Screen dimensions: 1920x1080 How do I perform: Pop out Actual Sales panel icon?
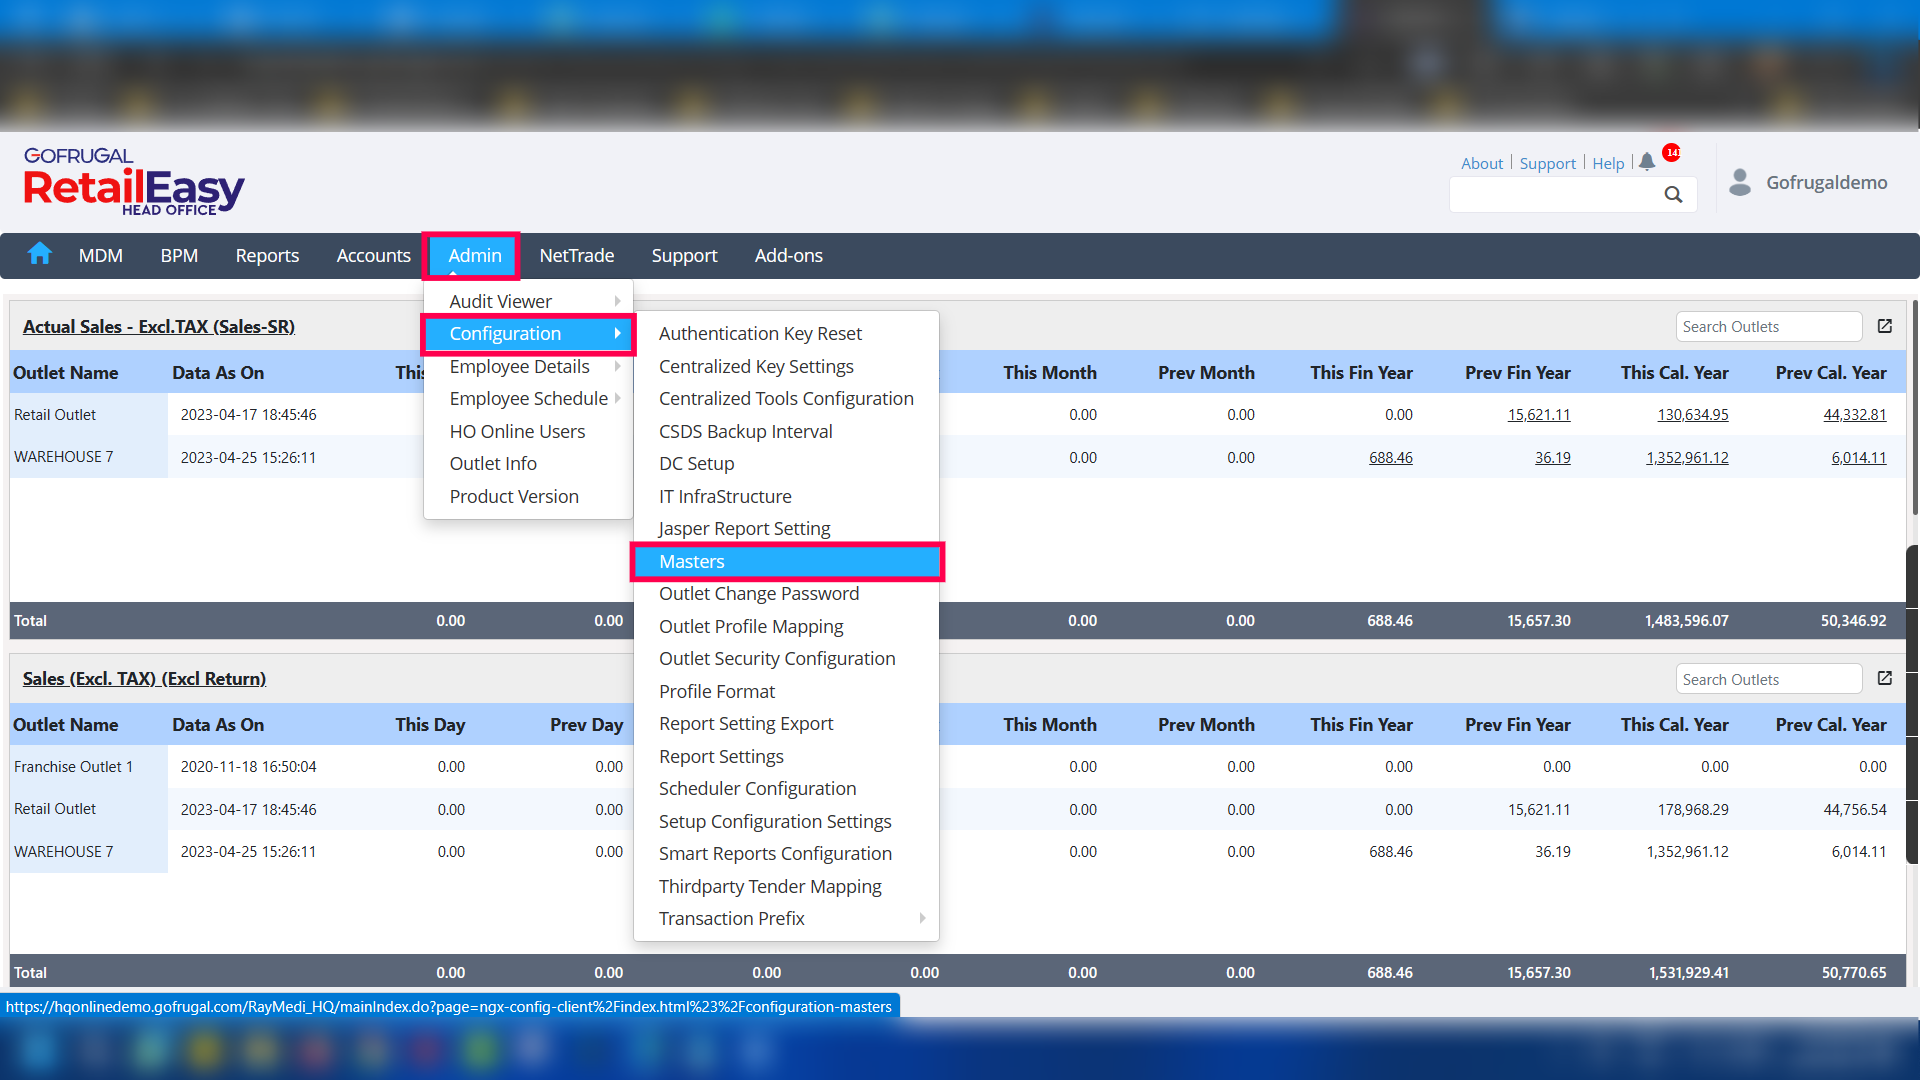1885,326
